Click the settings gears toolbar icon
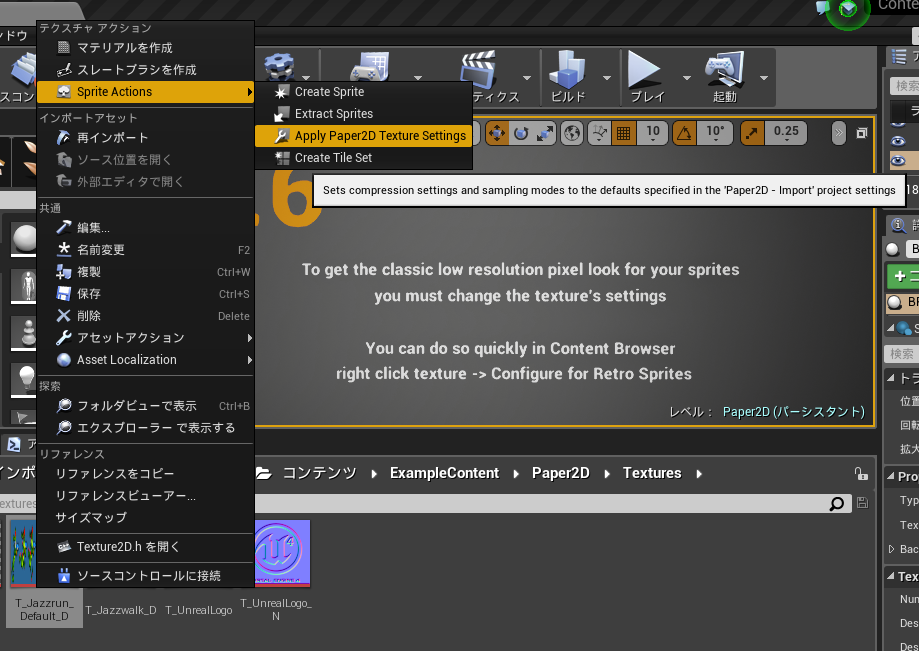This screenshot has width=919, height=651. click(x=278, y=66)
